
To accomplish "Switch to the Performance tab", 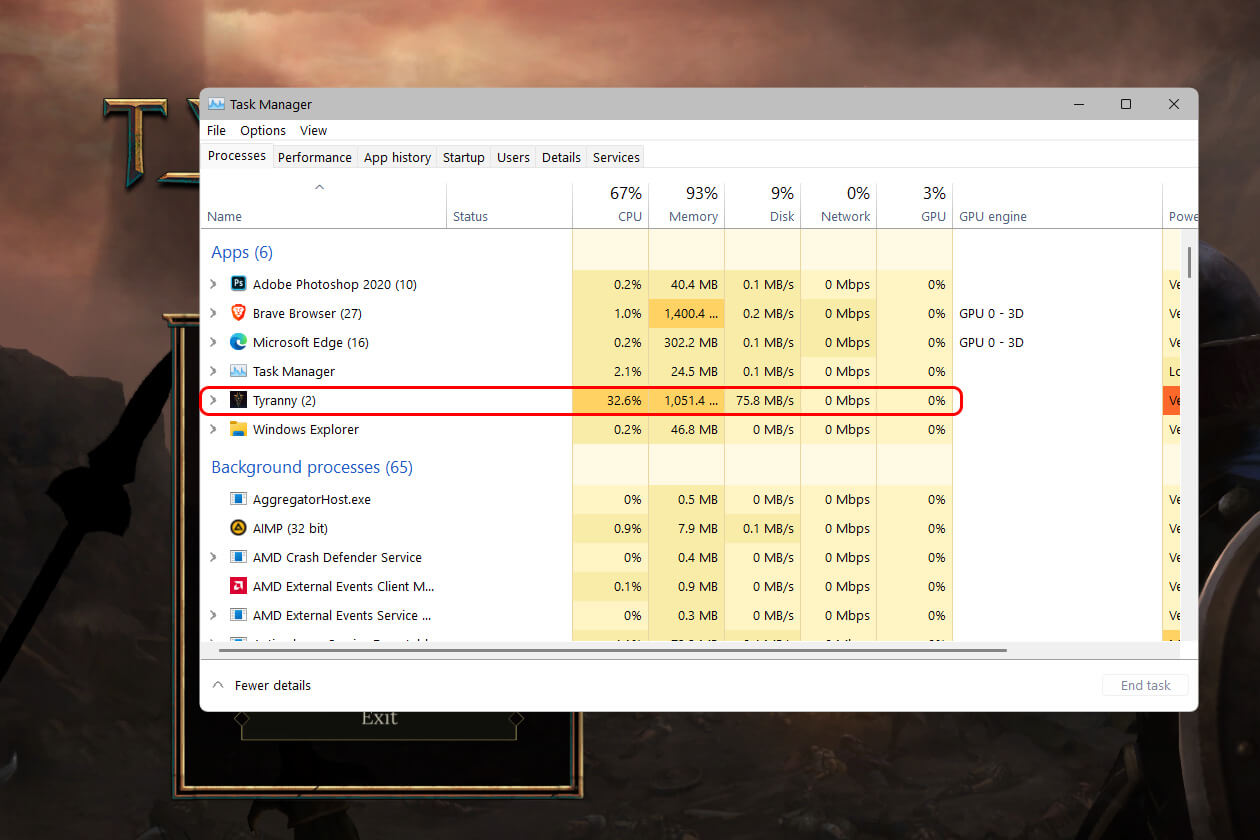I will coord(315,157).
